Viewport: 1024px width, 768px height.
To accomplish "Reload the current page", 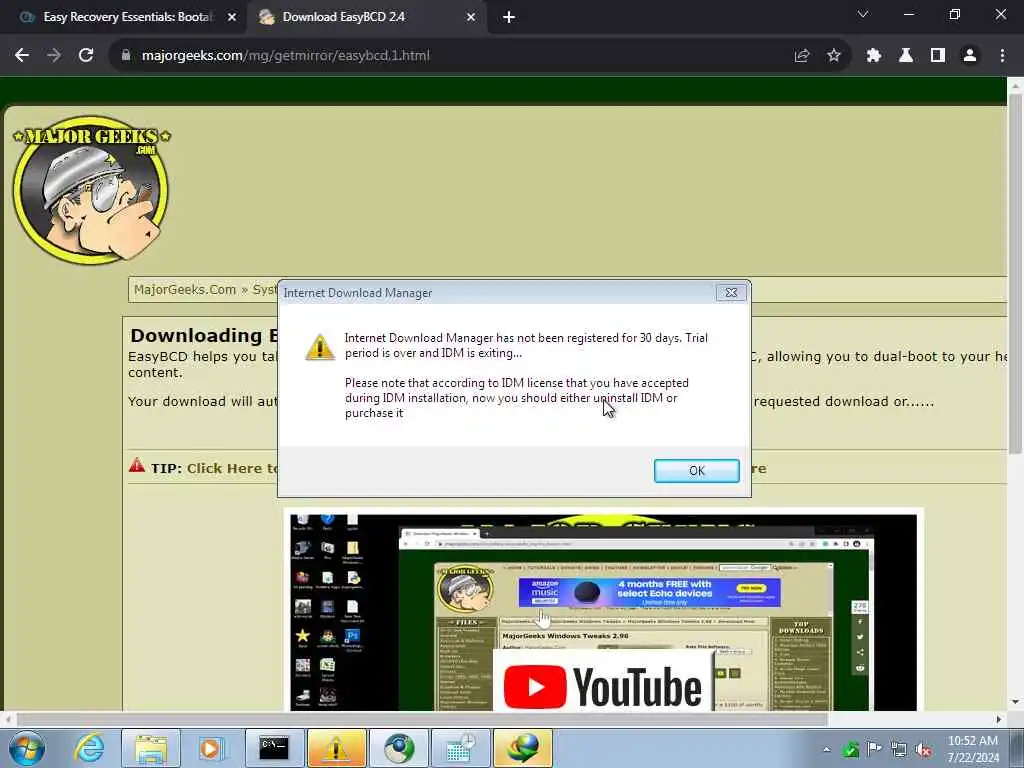I will (x=86, y=56).
